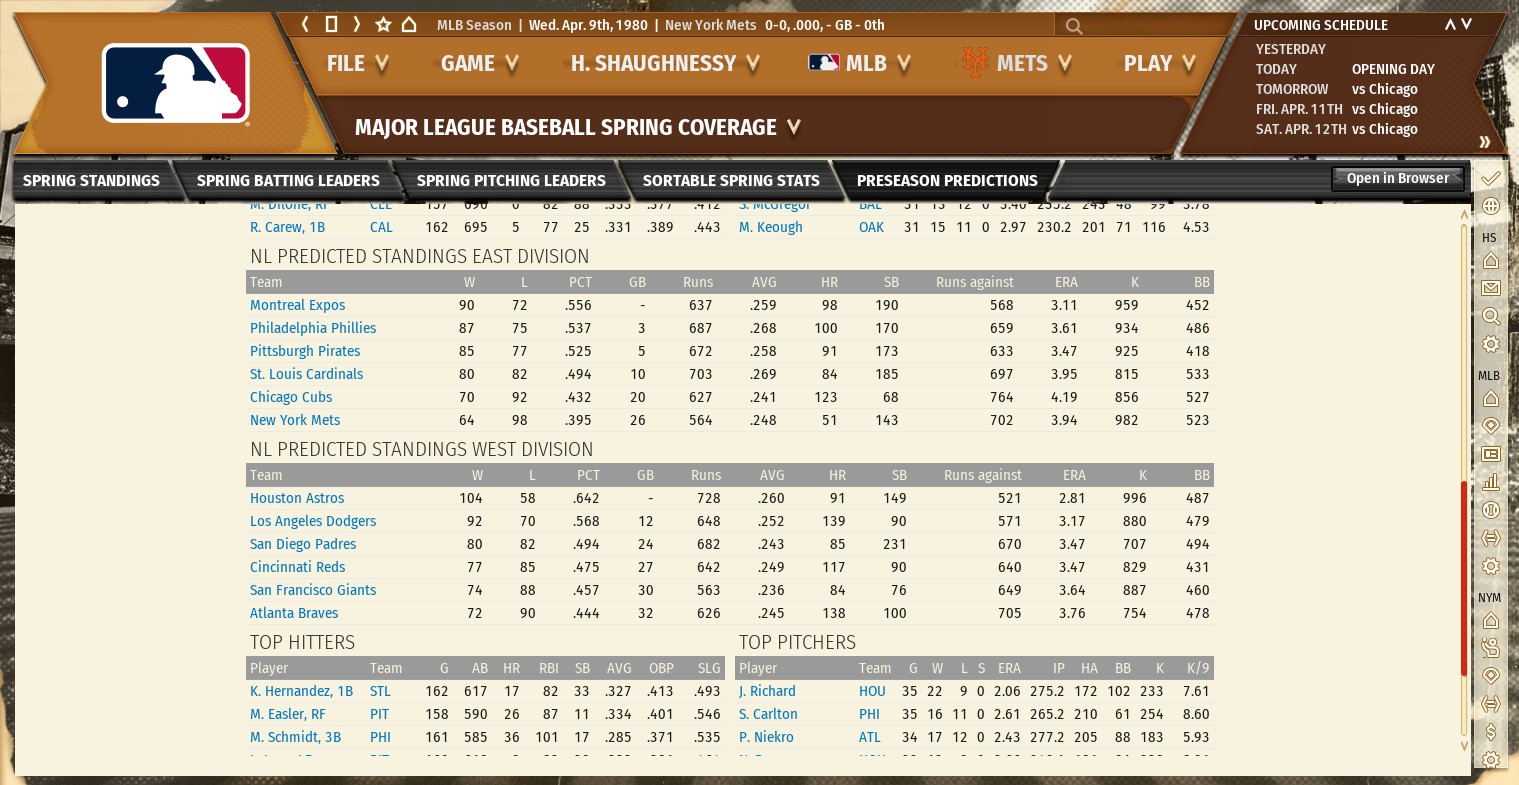
Task: Open the FILE dropdown menu
Action: pyautogui.click(x=357, y=64)
